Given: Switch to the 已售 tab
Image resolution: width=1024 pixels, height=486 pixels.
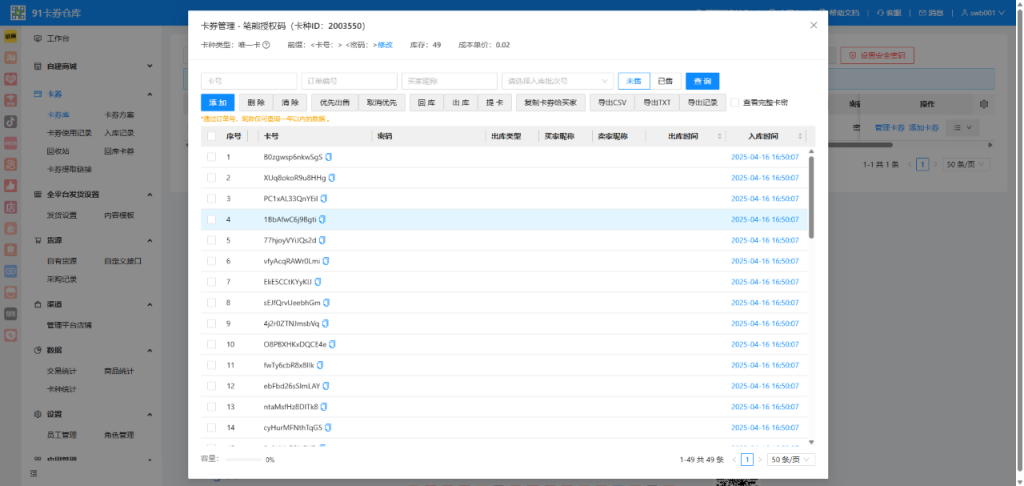Looking at the screenshot, I should tap(664, 81).
